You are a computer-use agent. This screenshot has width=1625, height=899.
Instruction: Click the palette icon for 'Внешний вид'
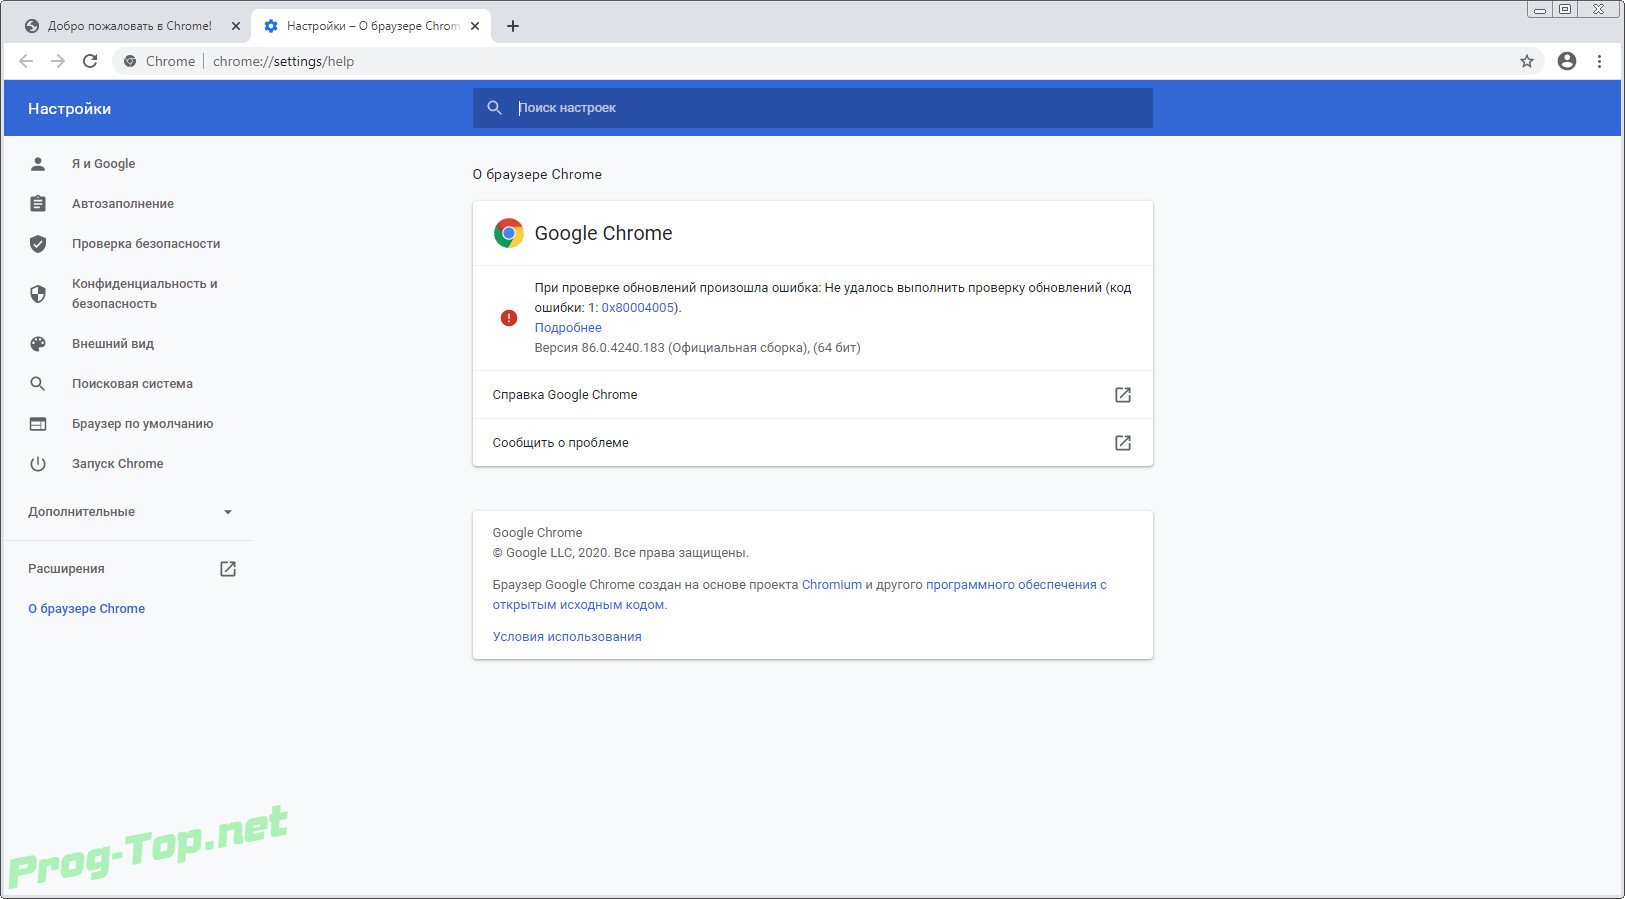38,343
